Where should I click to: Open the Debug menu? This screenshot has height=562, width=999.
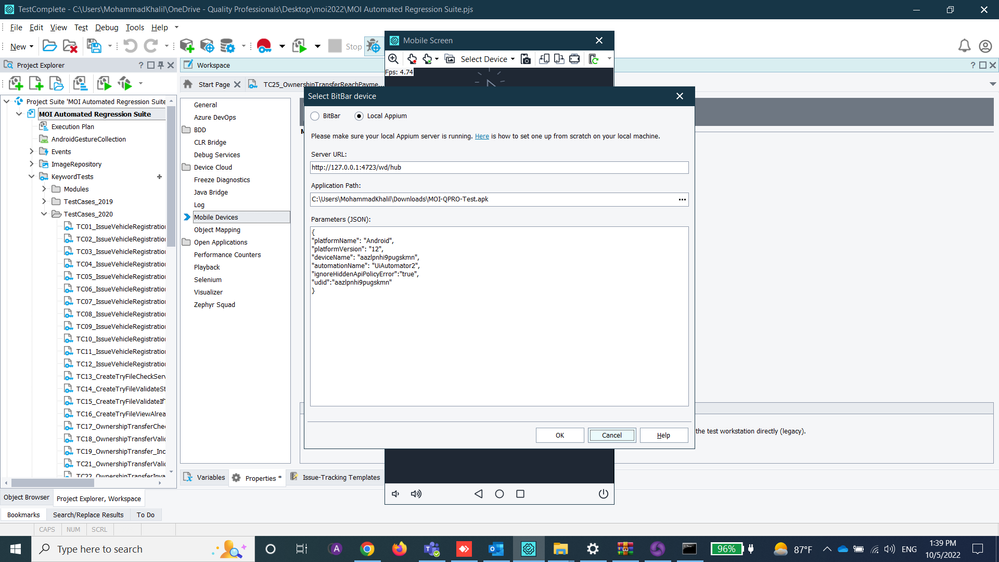(x=106, y=28)
